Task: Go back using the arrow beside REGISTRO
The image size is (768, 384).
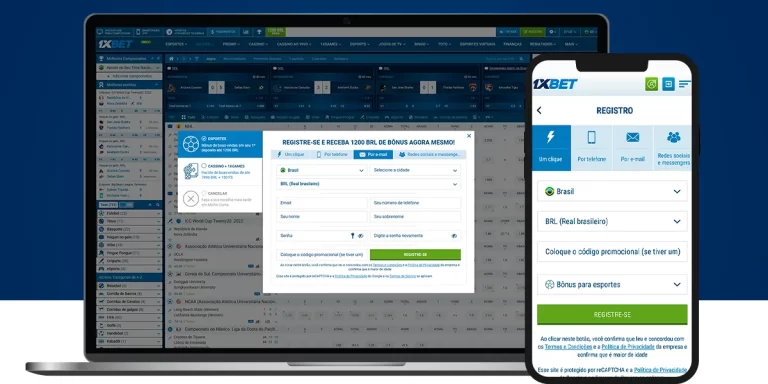Action: pos(539,110)
